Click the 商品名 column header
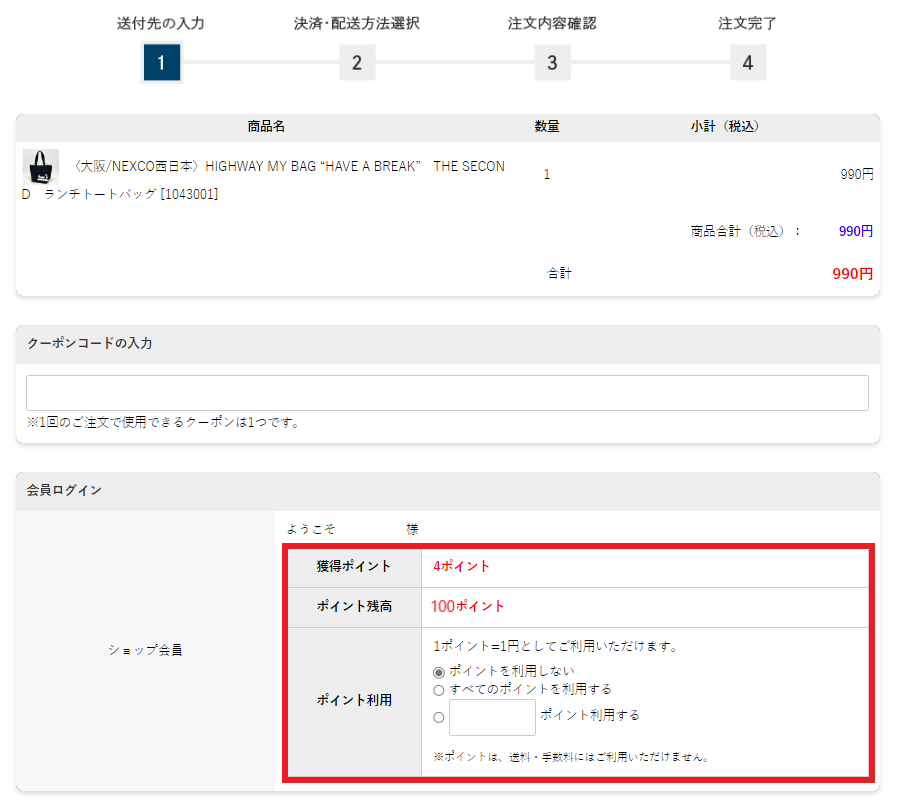Image resolution: width=903 pixels, height=805 pixels. 266,126
